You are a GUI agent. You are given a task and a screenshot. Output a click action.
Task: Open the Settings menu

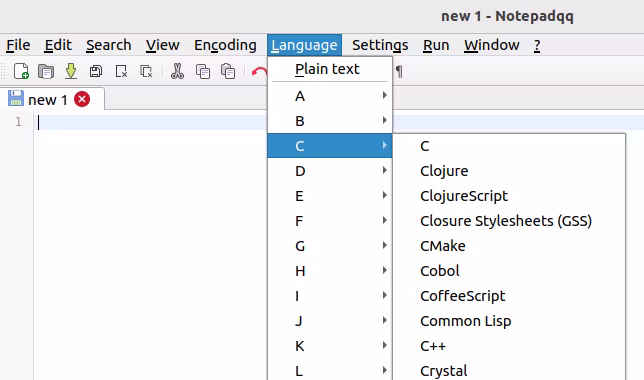pyautogui.click(x=380, y=45)
